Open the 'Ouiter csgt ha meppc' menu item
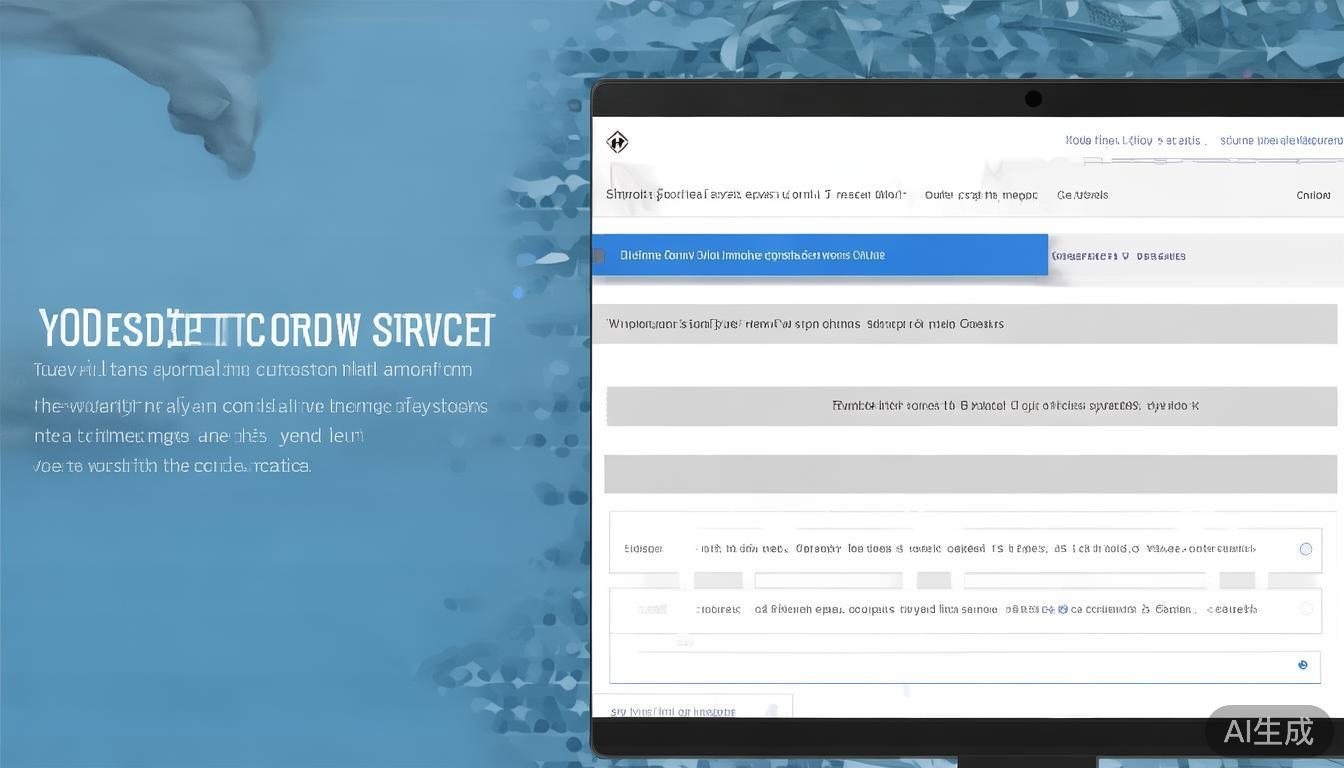Screen dimensions: 1344x768 point(980,195)
